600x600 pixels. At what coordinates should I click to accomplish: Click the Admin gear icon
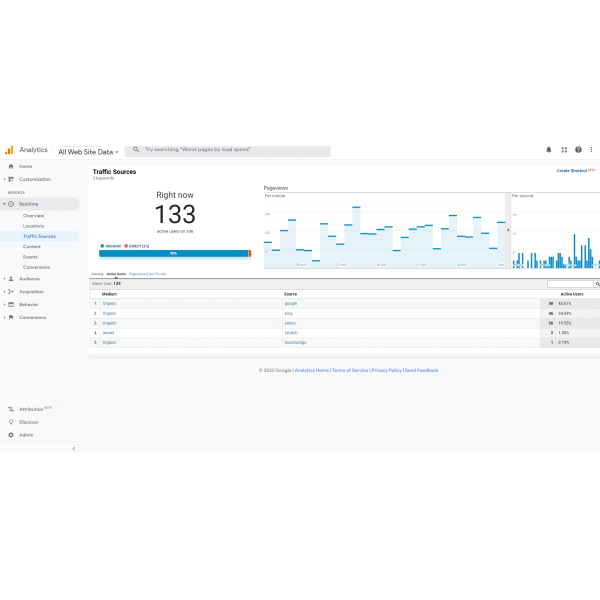tap(11, 435)
